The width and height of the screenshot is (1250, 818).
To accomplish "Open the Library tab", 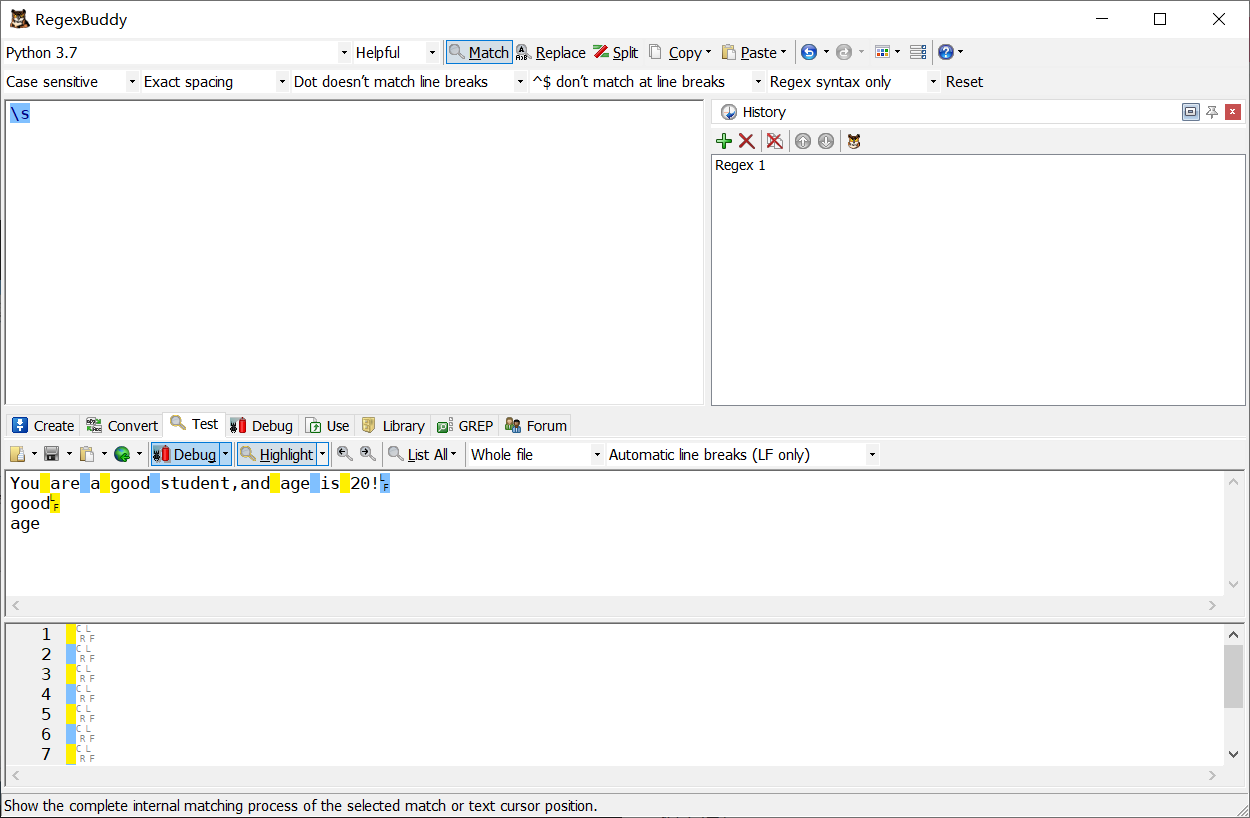I will click(x=394, y=425).
